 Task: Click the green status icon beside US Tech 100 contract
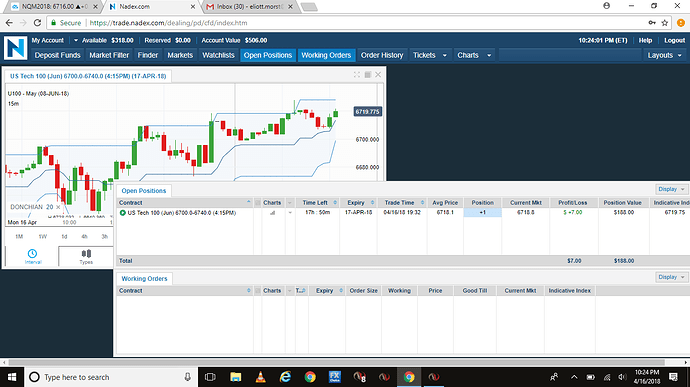click(x=123, y=213)
